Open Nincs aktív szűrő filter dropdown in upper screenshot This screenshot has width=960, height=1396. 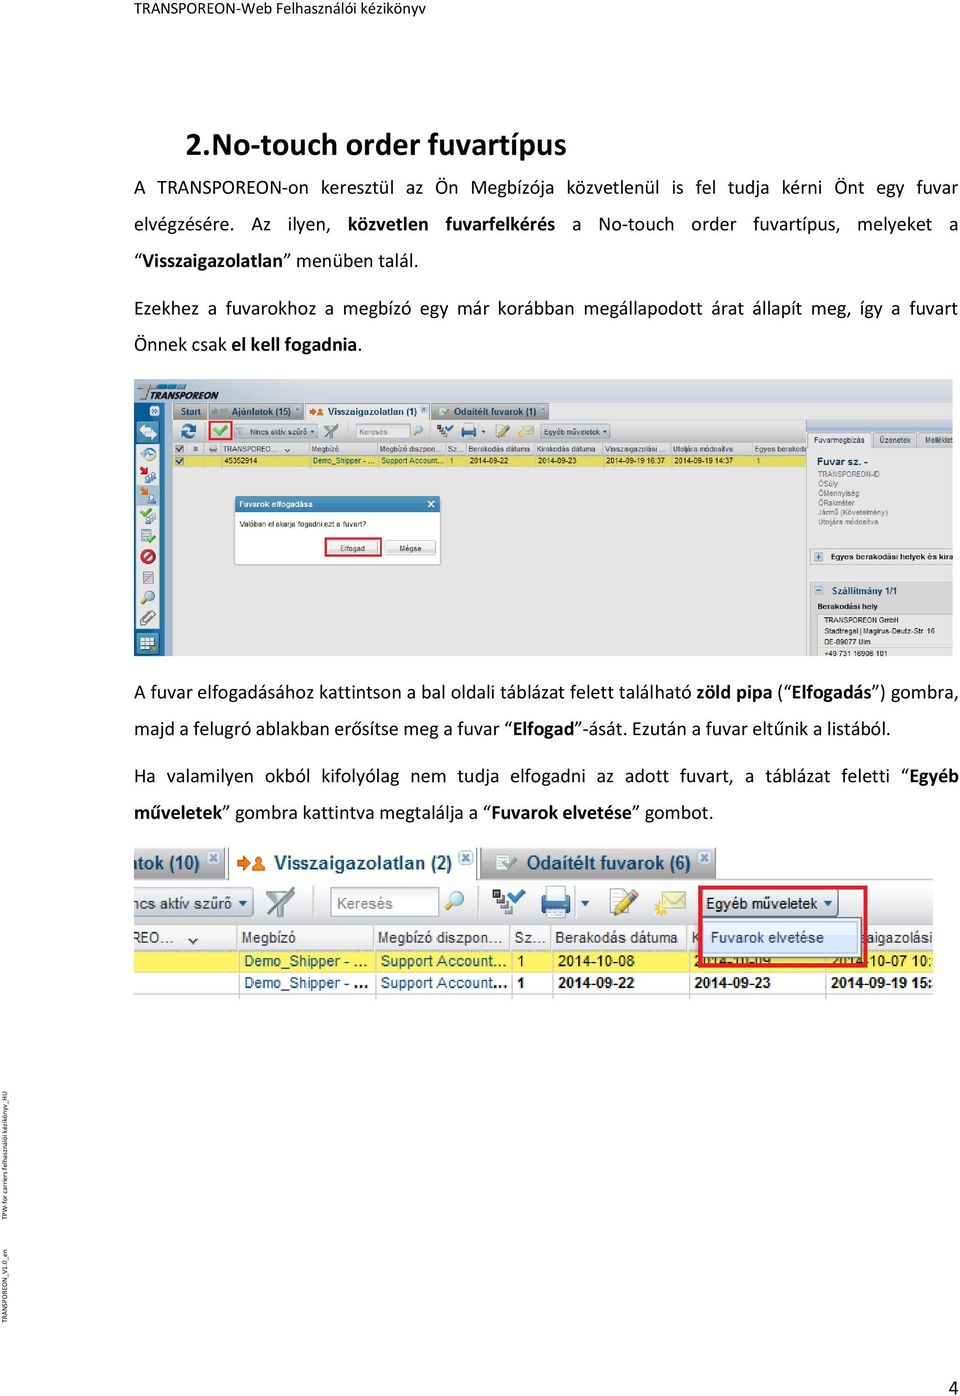(x=276, y=432)
